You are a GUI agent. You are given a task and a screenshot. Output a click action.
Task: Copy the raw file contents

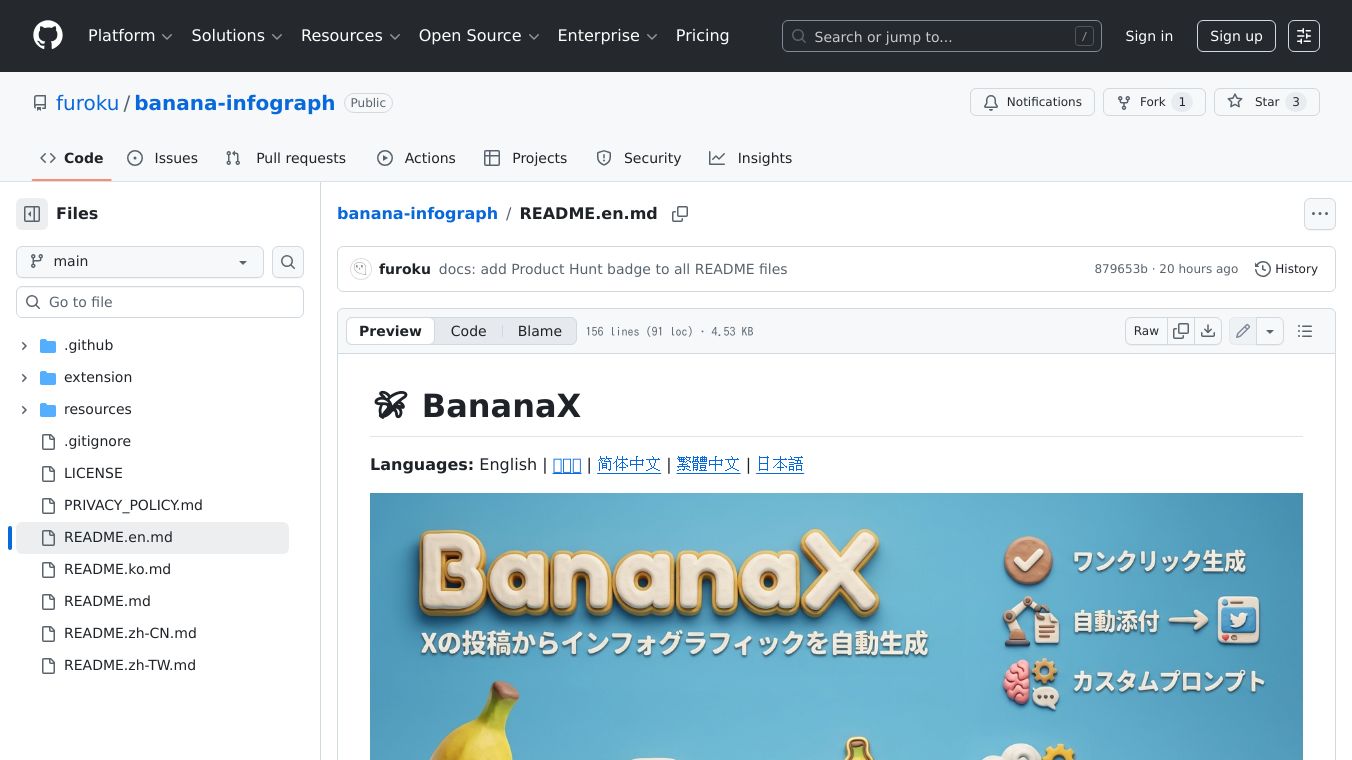[x=1181, y=331]
